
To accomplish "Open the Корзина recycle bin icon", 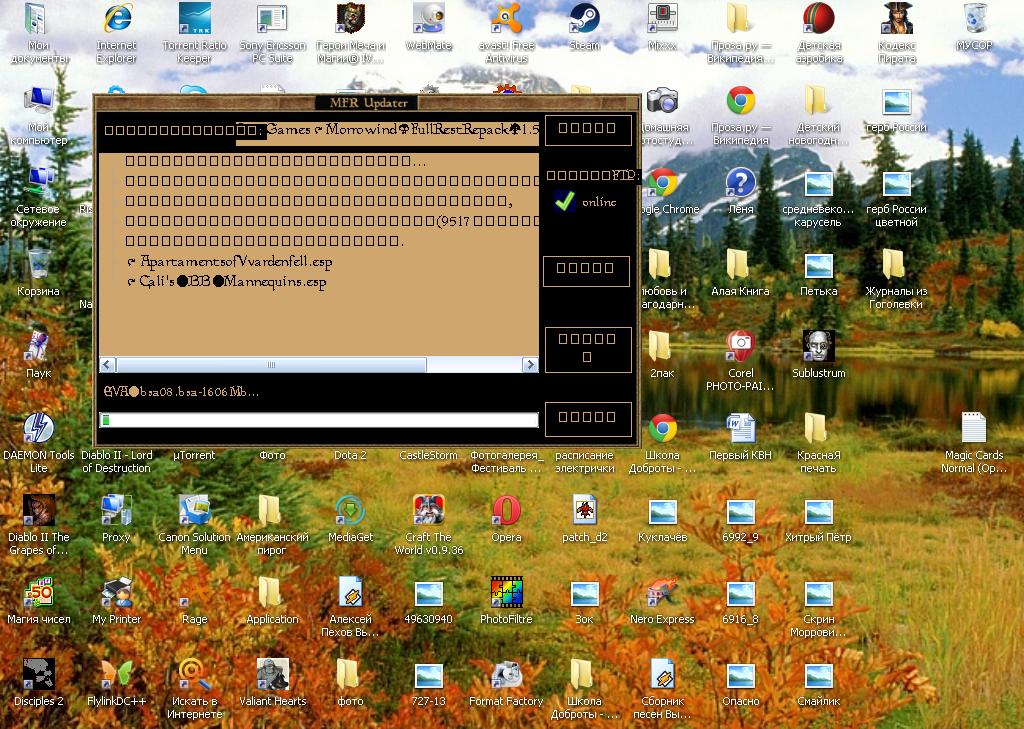I will (x=38, y=266).
